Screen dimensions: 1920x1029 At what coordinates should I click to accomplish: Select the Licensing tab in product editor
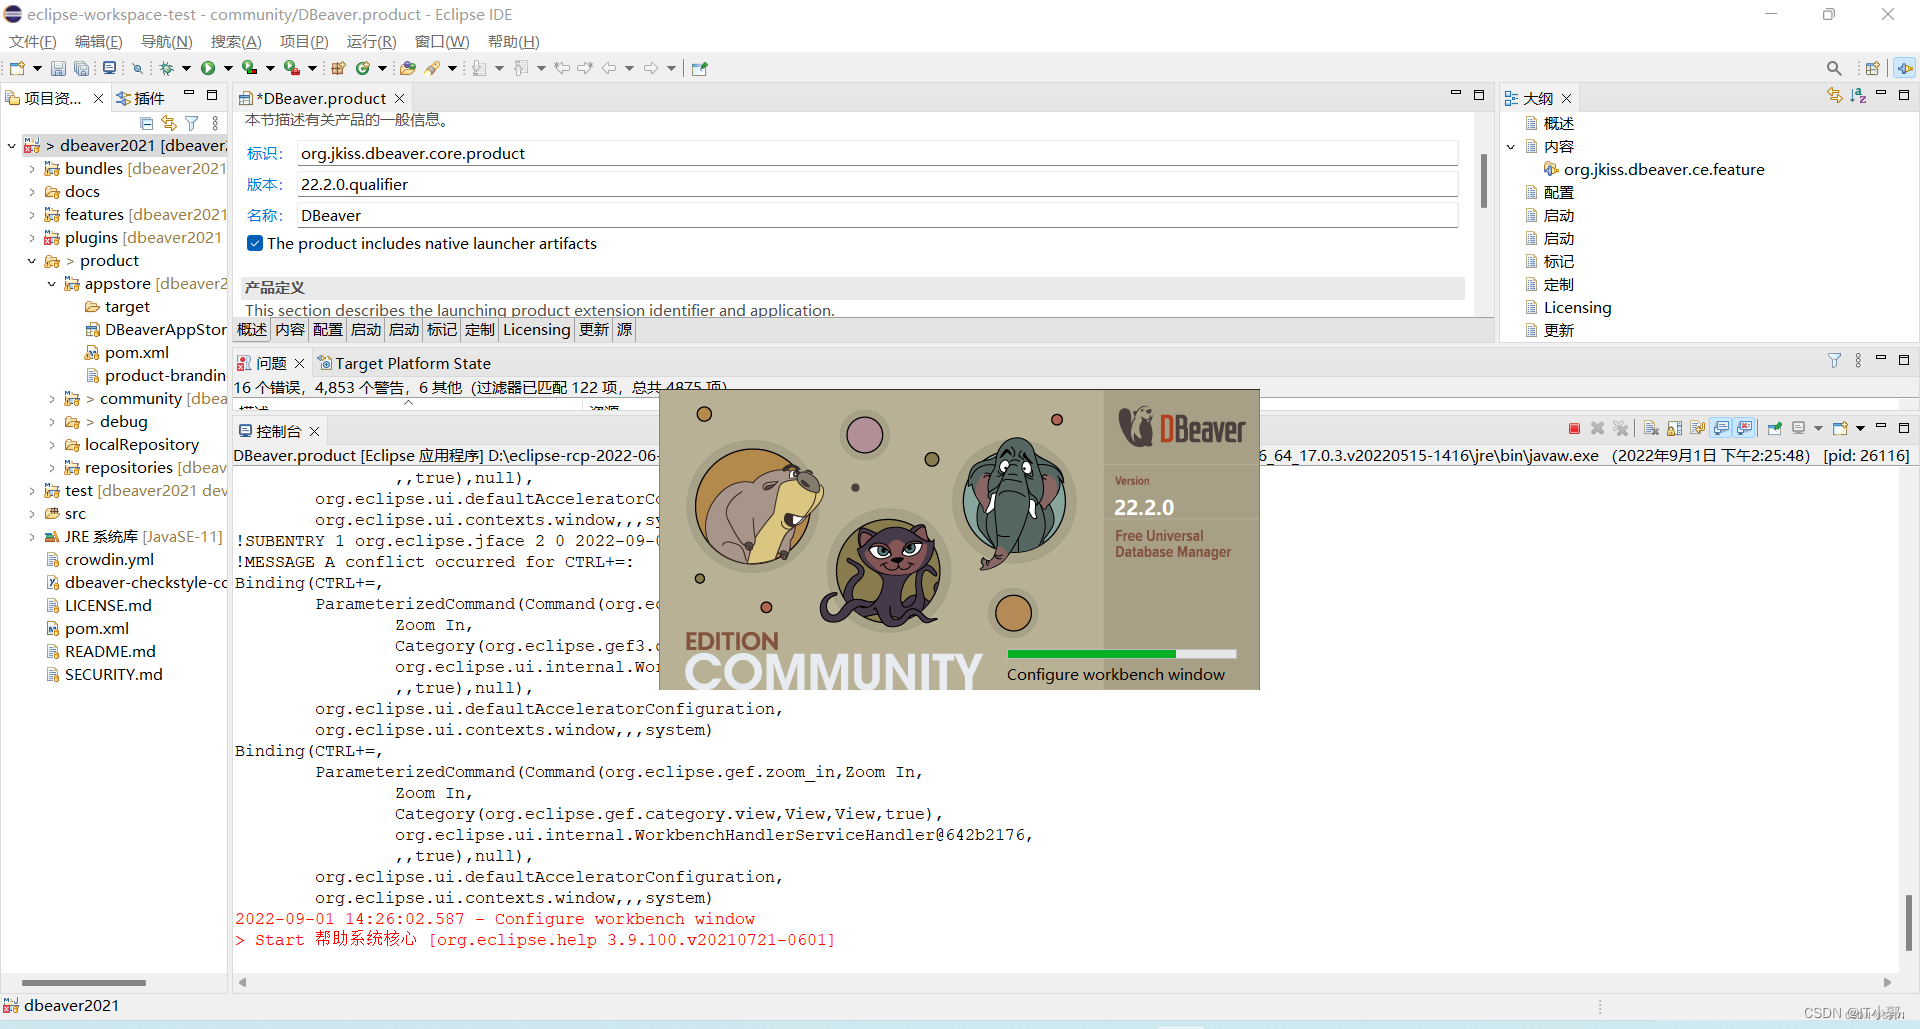(x=536, y=330)
